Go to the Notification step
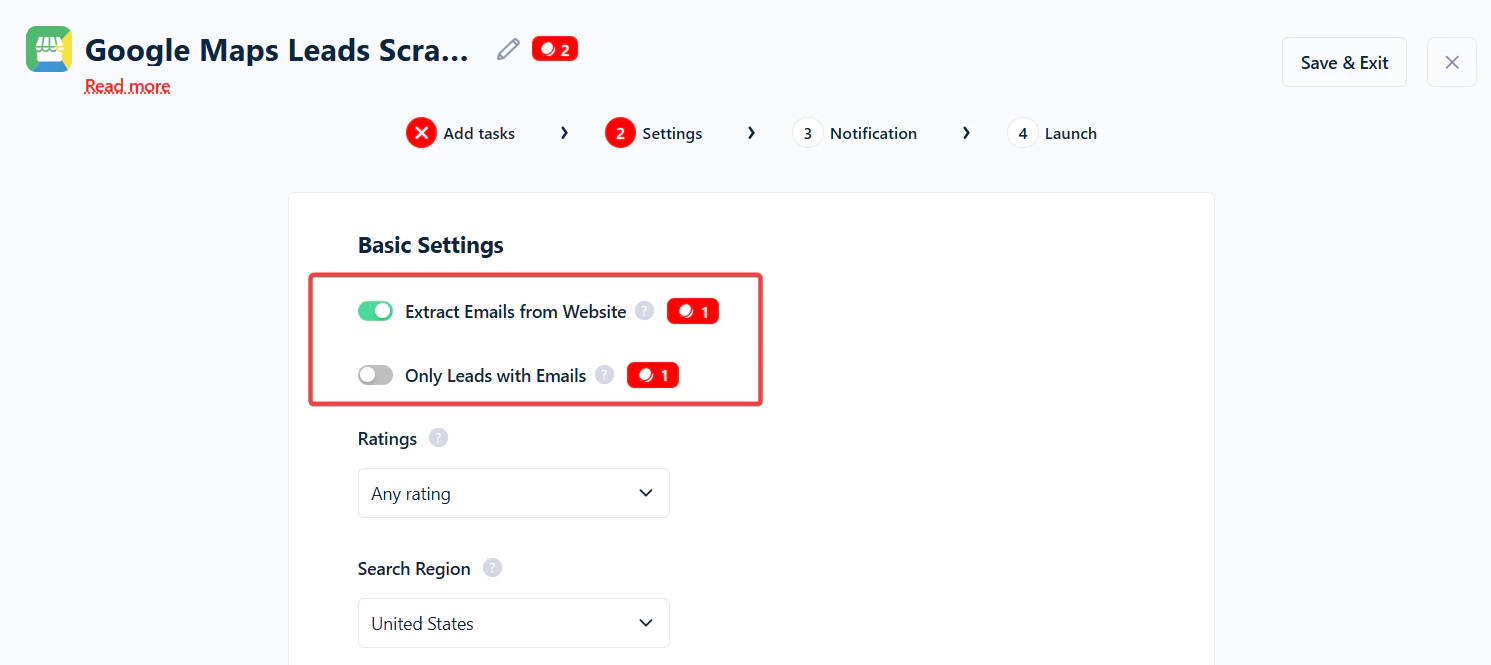 click(x=855, y=133)
